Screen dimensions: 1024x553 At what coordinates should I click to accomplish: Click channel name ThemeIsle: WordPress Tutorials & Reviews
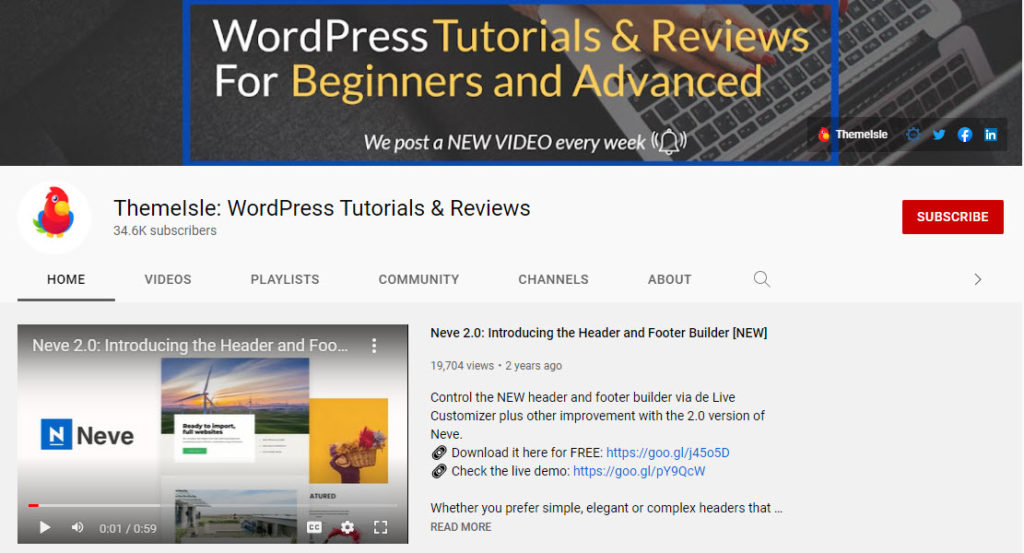pos(322,208)
